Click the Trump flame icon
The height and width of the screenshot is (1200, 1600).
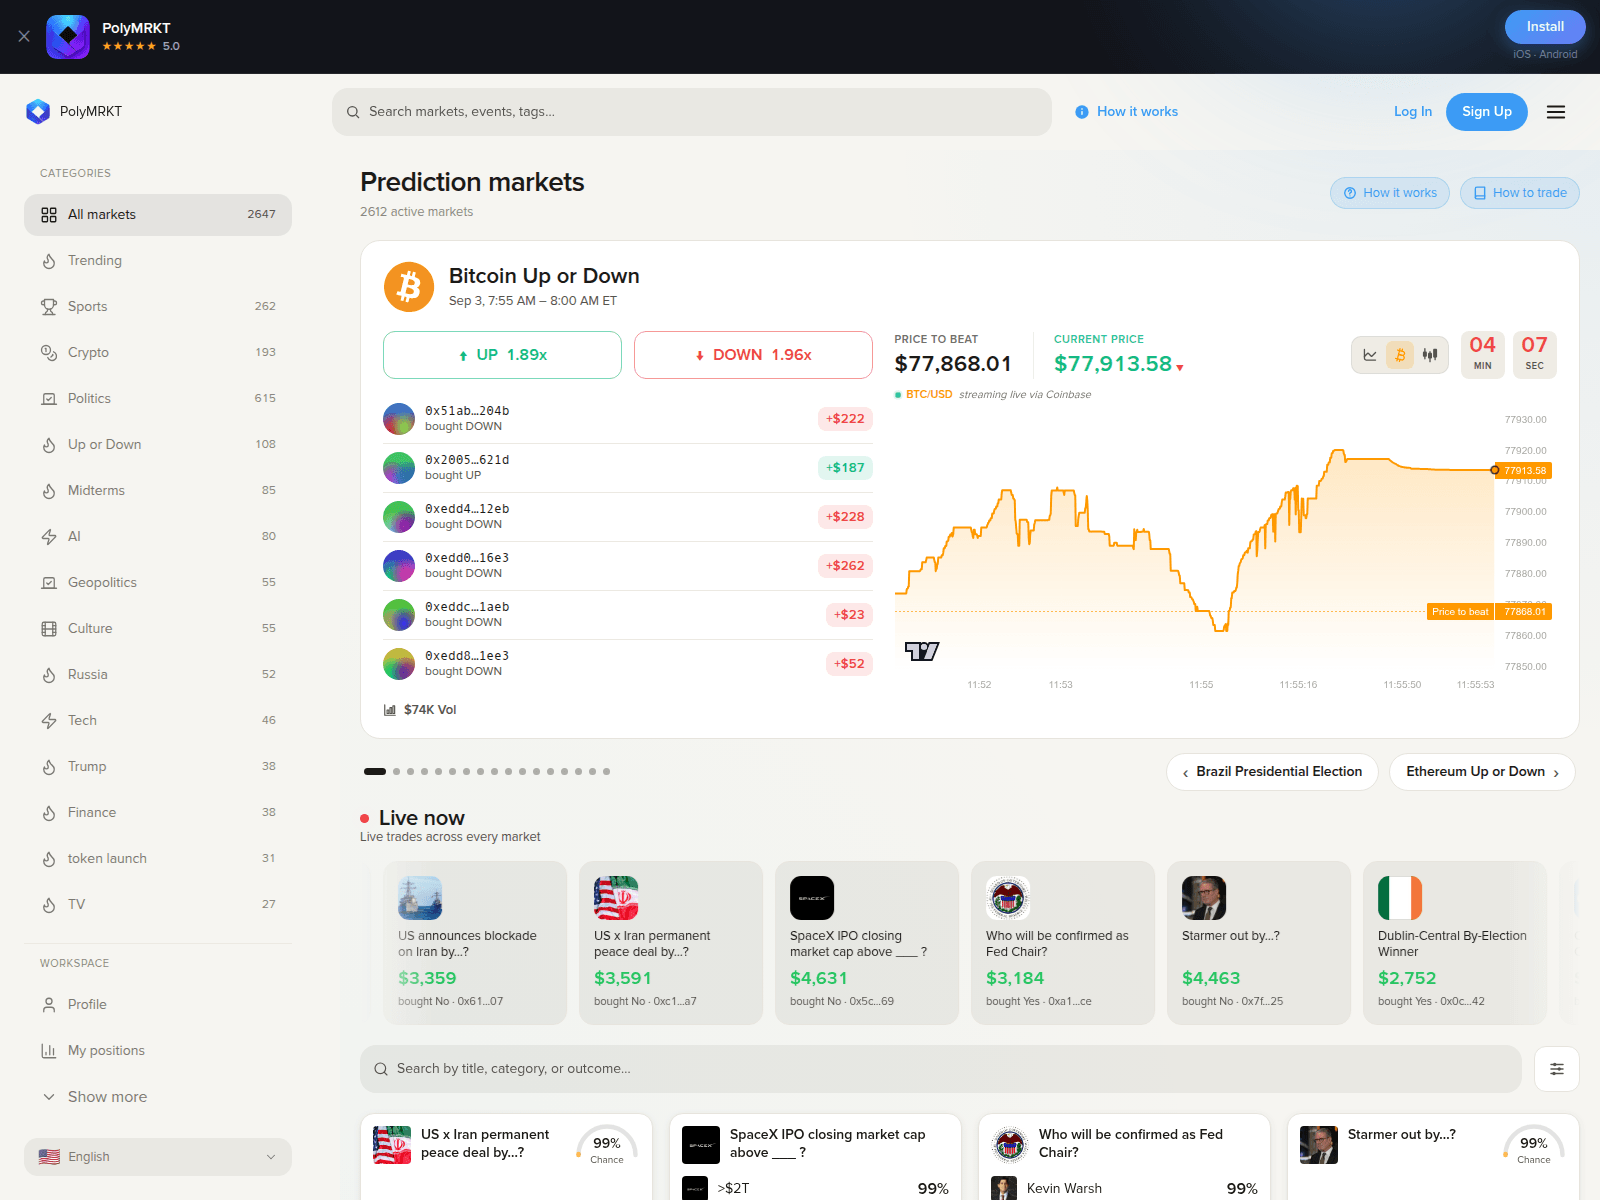coord(49,767)
